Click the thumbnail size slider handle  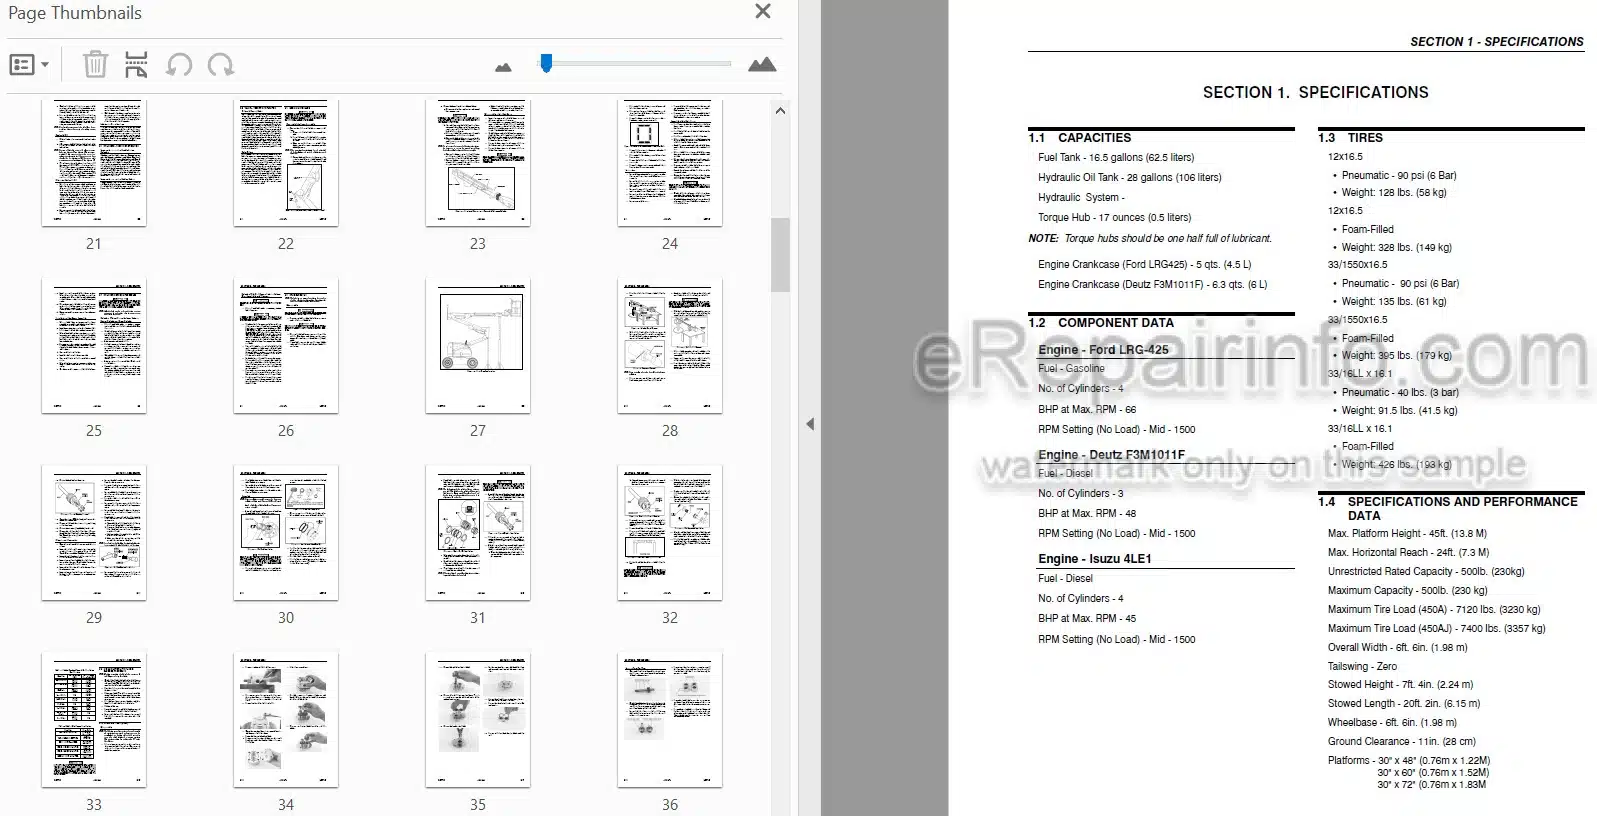point(546,63)
